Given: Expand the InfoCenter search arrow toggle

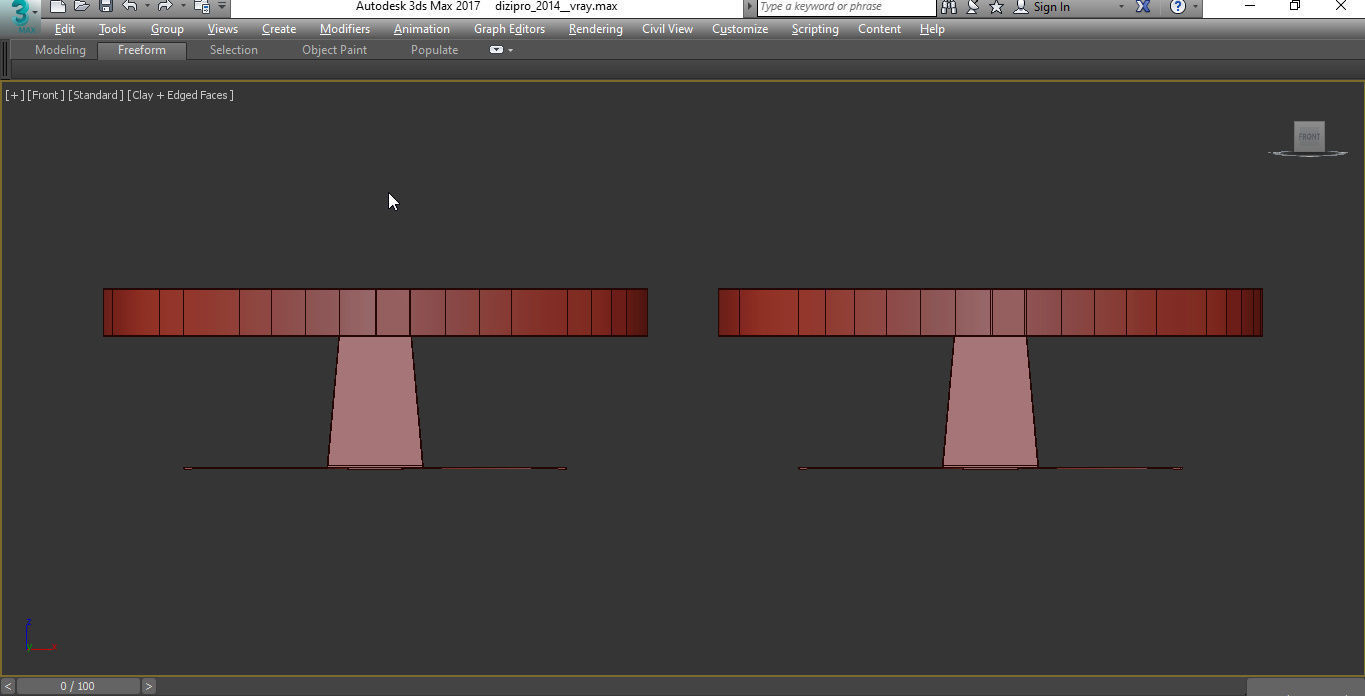Looking at the screenshot, I should pos(750,7).
